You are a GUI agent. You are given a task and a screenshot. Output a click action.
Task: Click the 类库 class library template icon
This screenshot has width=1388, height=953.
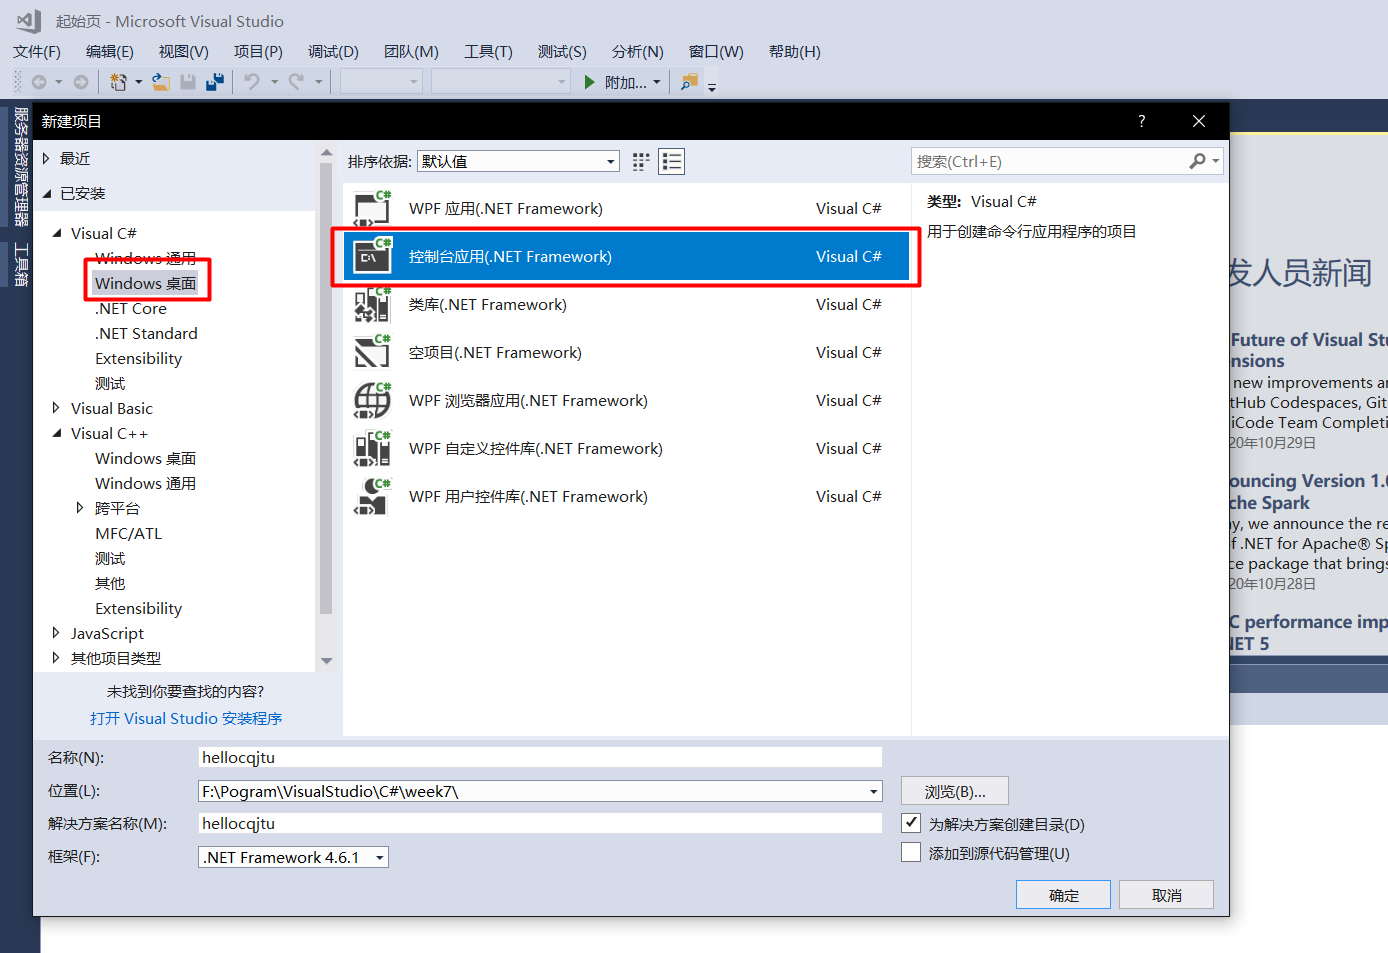tap(372, 304)
